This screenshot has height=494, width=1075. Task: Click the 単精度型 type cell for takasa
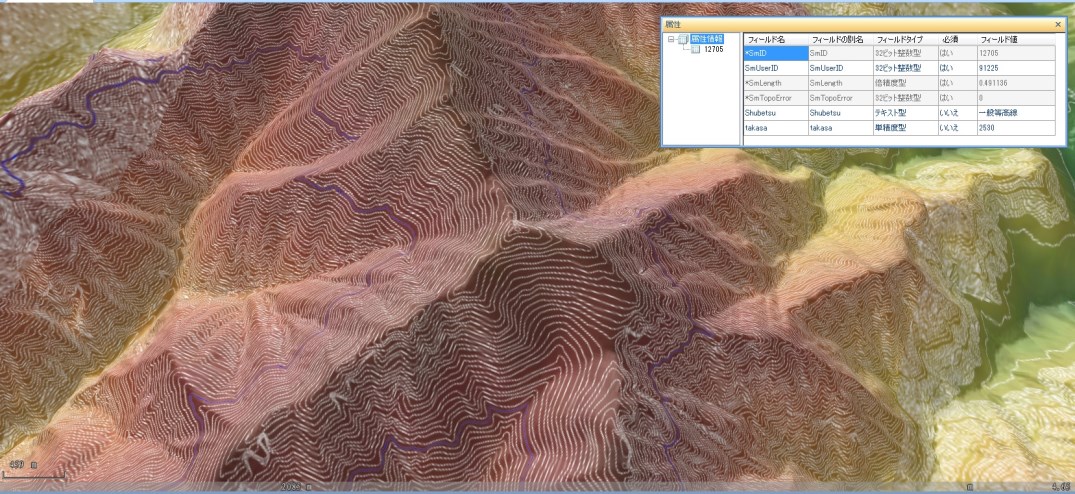click(903, 128)
